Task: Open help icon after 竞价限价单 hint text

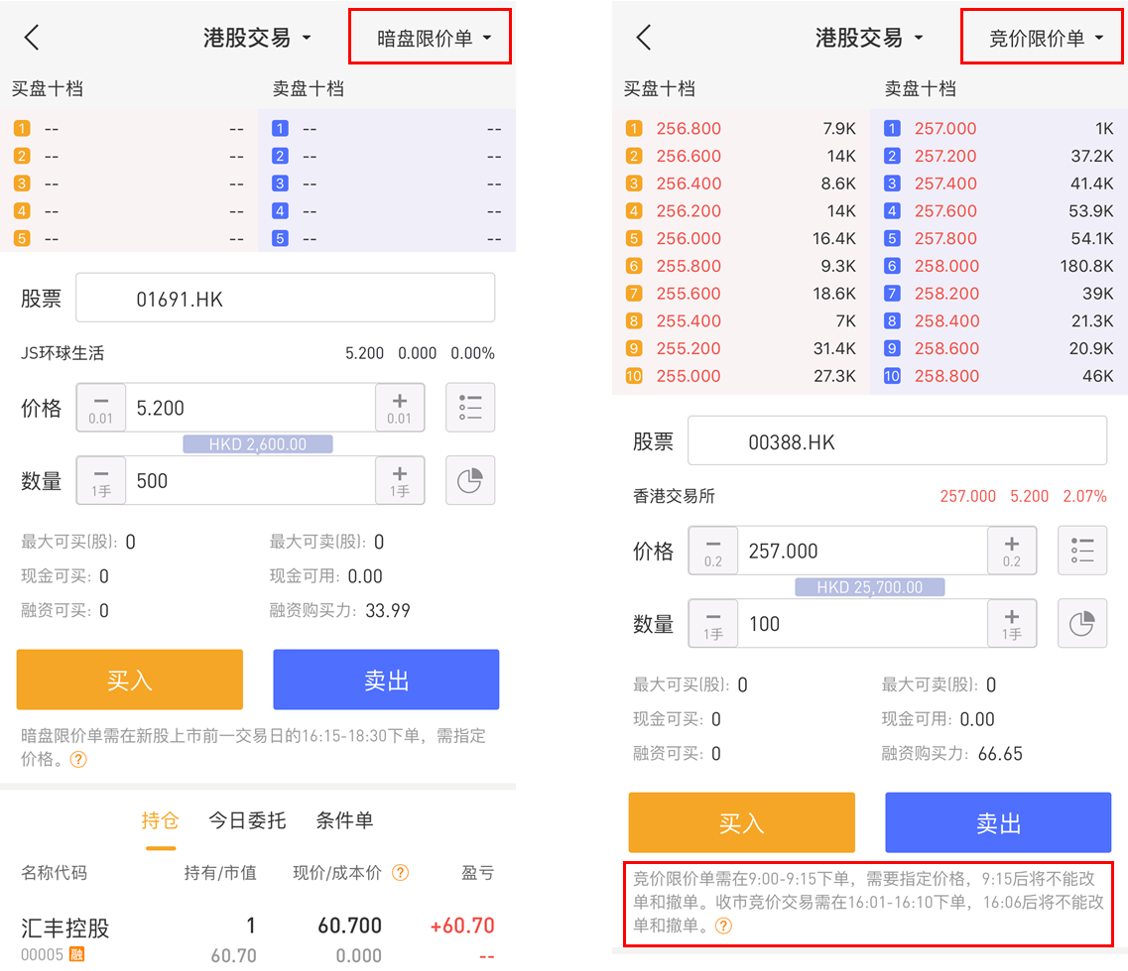Action: point(724,926)
